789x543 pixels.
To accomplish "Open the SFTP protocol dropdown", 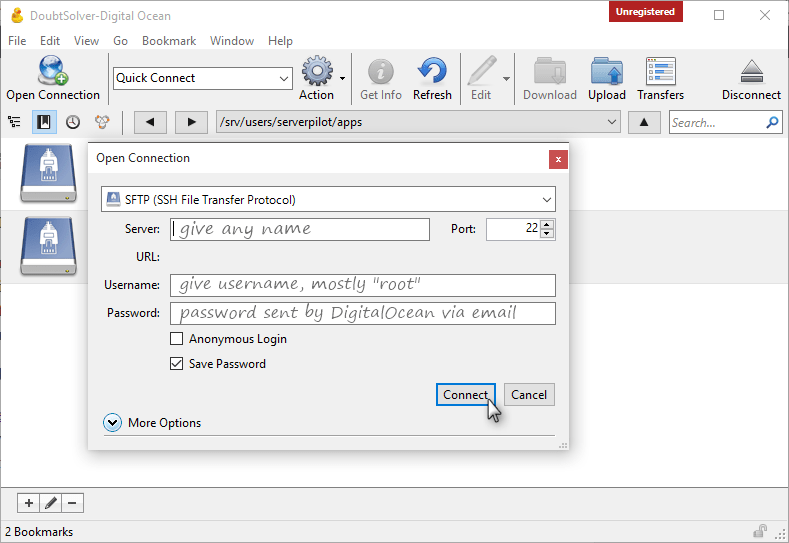I will coord(546,200).
